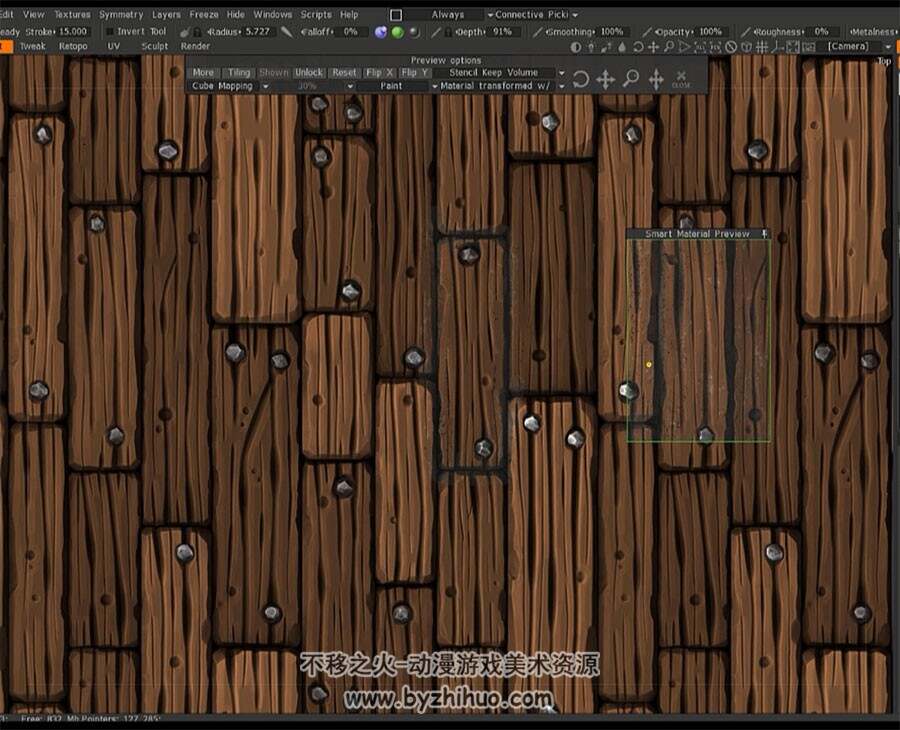This screenshot has width=900, height=730.
Task: Toggle the pen pressure icon for Roughness
Action: pos(746,32)
